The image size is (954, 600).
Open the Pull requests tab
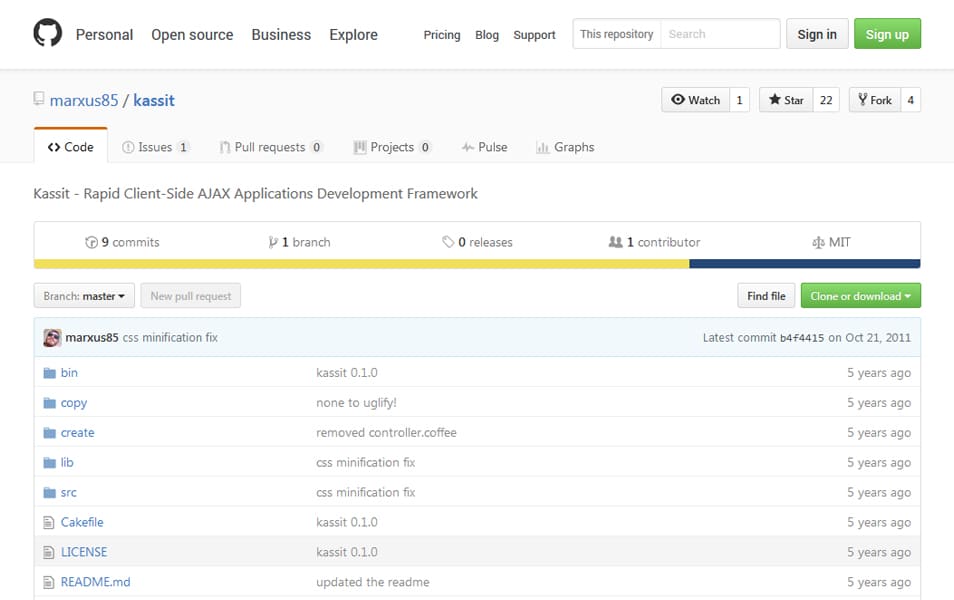(x=270, y=147)
